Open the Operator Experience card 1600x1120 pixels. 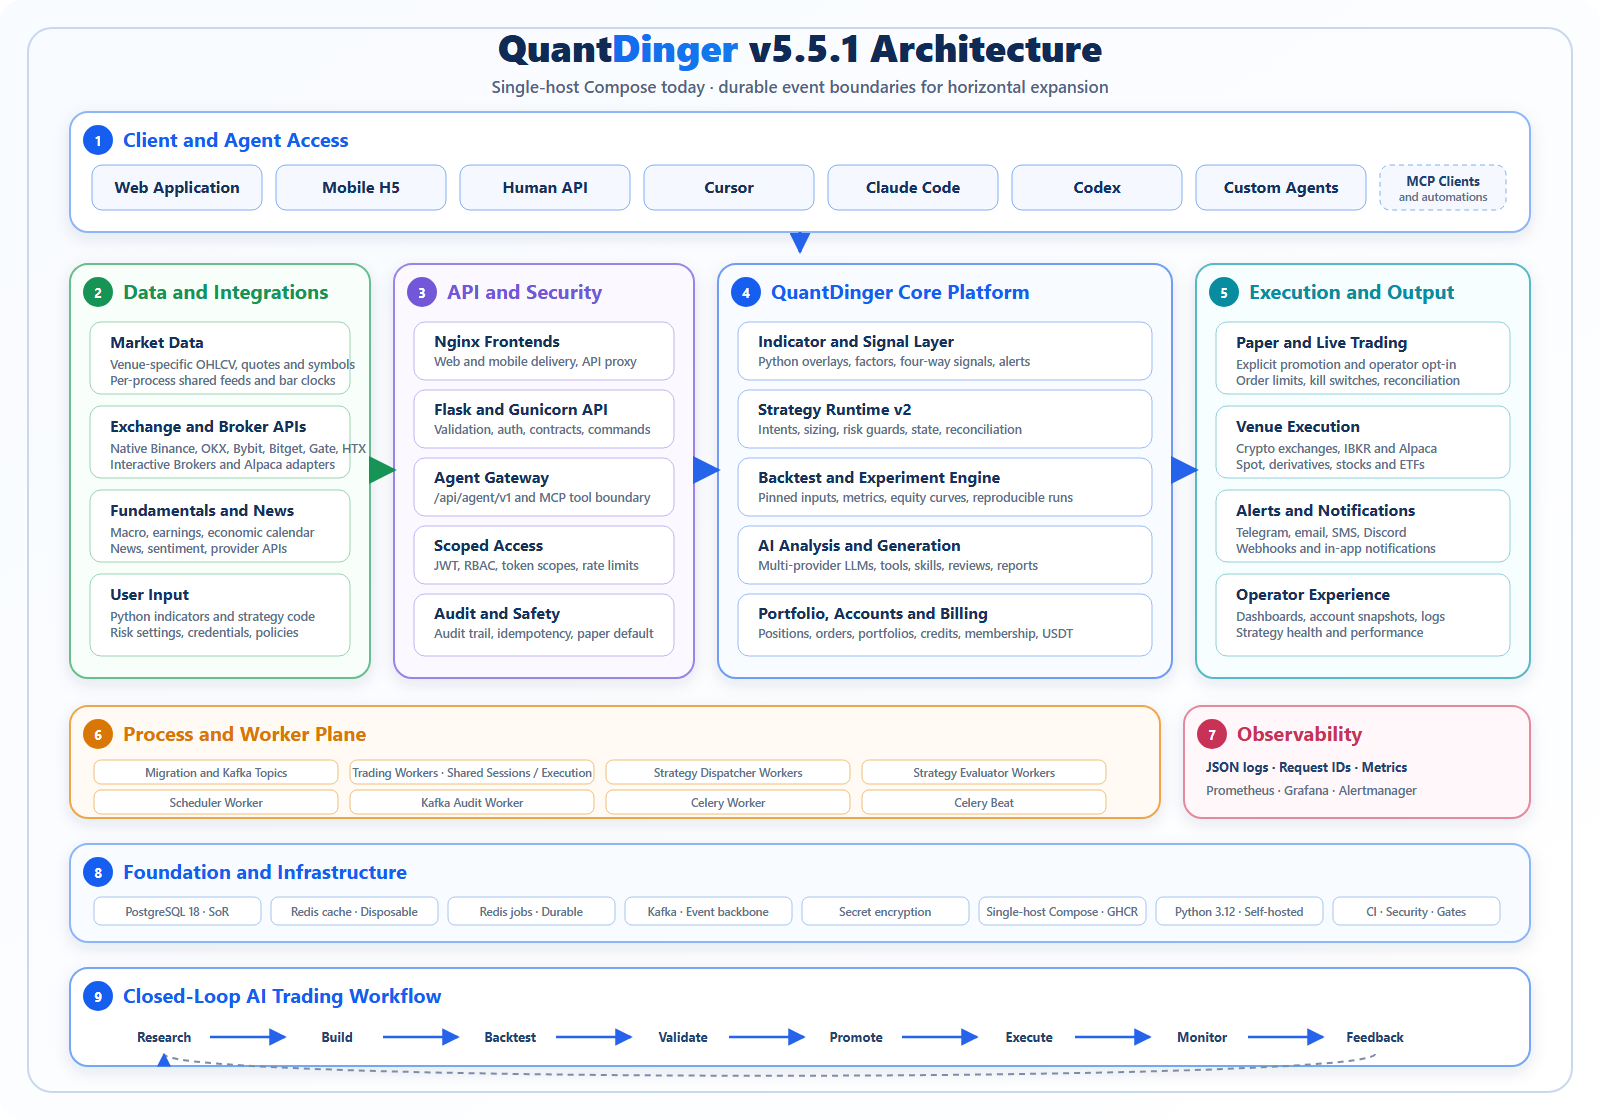tap(1363, 615)
